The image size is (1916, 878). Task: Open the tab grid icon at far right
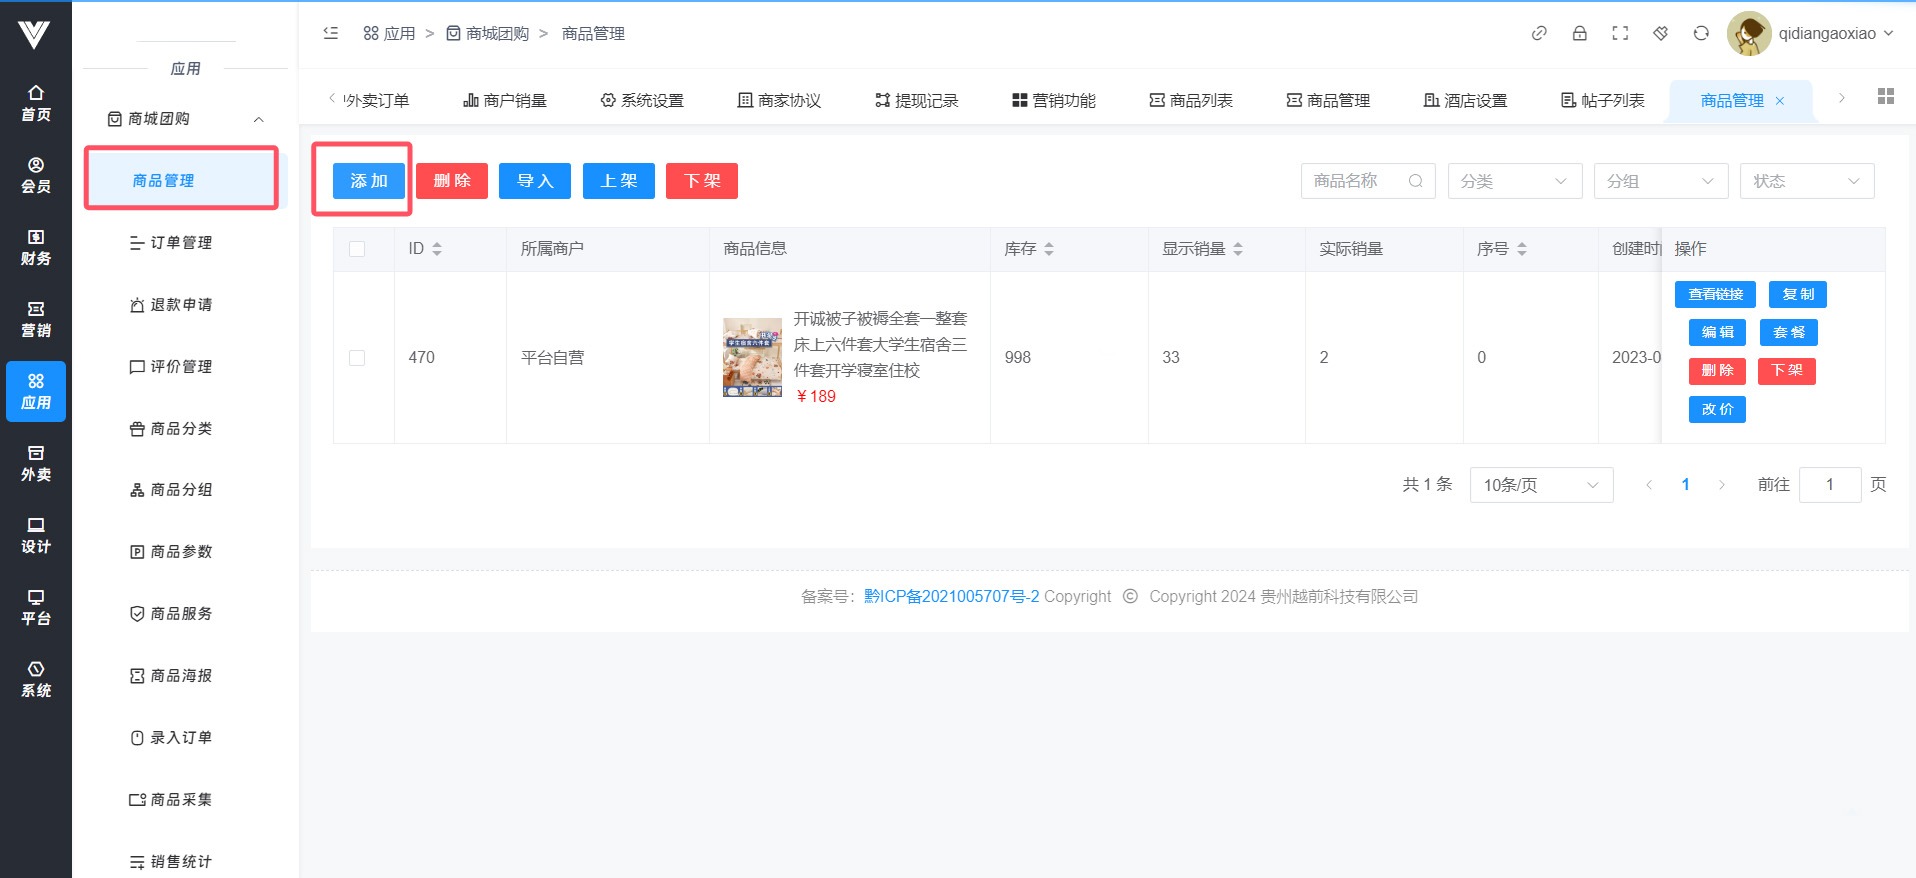[x=1885, y=96]
